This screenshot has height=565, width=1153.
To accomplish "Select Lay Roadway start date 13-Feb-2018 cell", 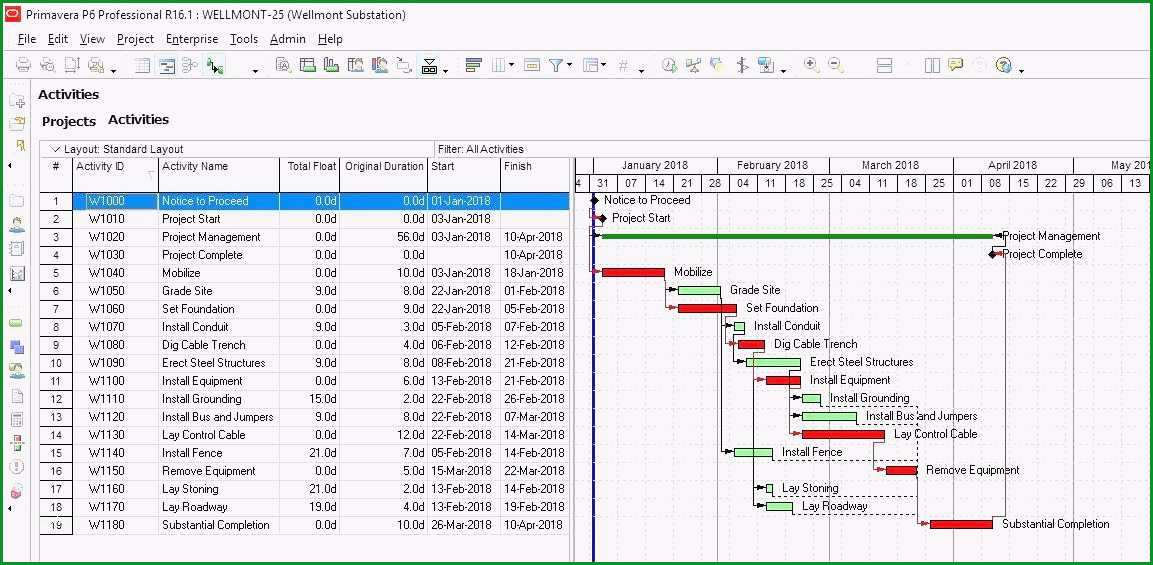I will click(x=464, y=507).
